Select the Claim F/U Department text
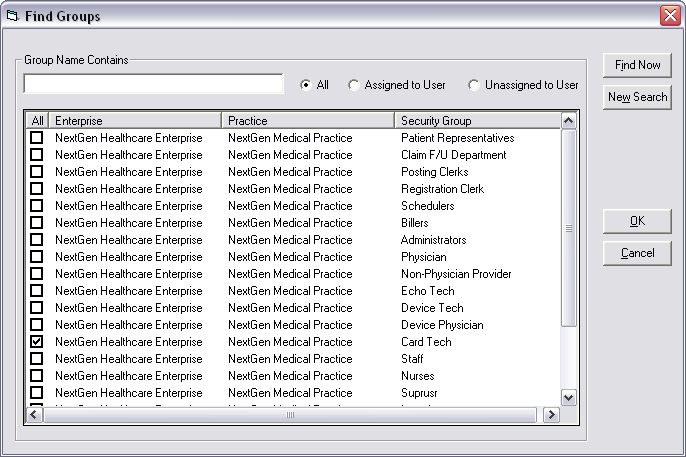The image size is (686, 457). (453, 155)
